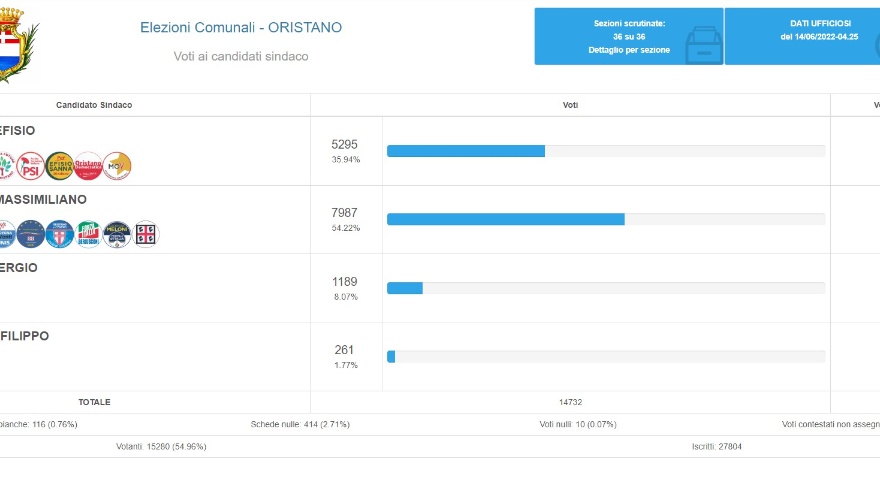Screen dimensions: 880x480
Task: Click the four moors Sardinian flag logo
Action: (x=146, y=234)
